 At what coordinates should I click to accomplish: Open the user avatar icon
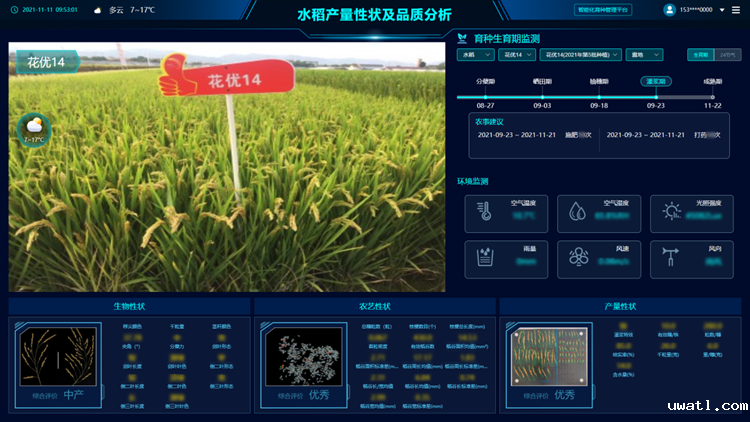point(669,10)
